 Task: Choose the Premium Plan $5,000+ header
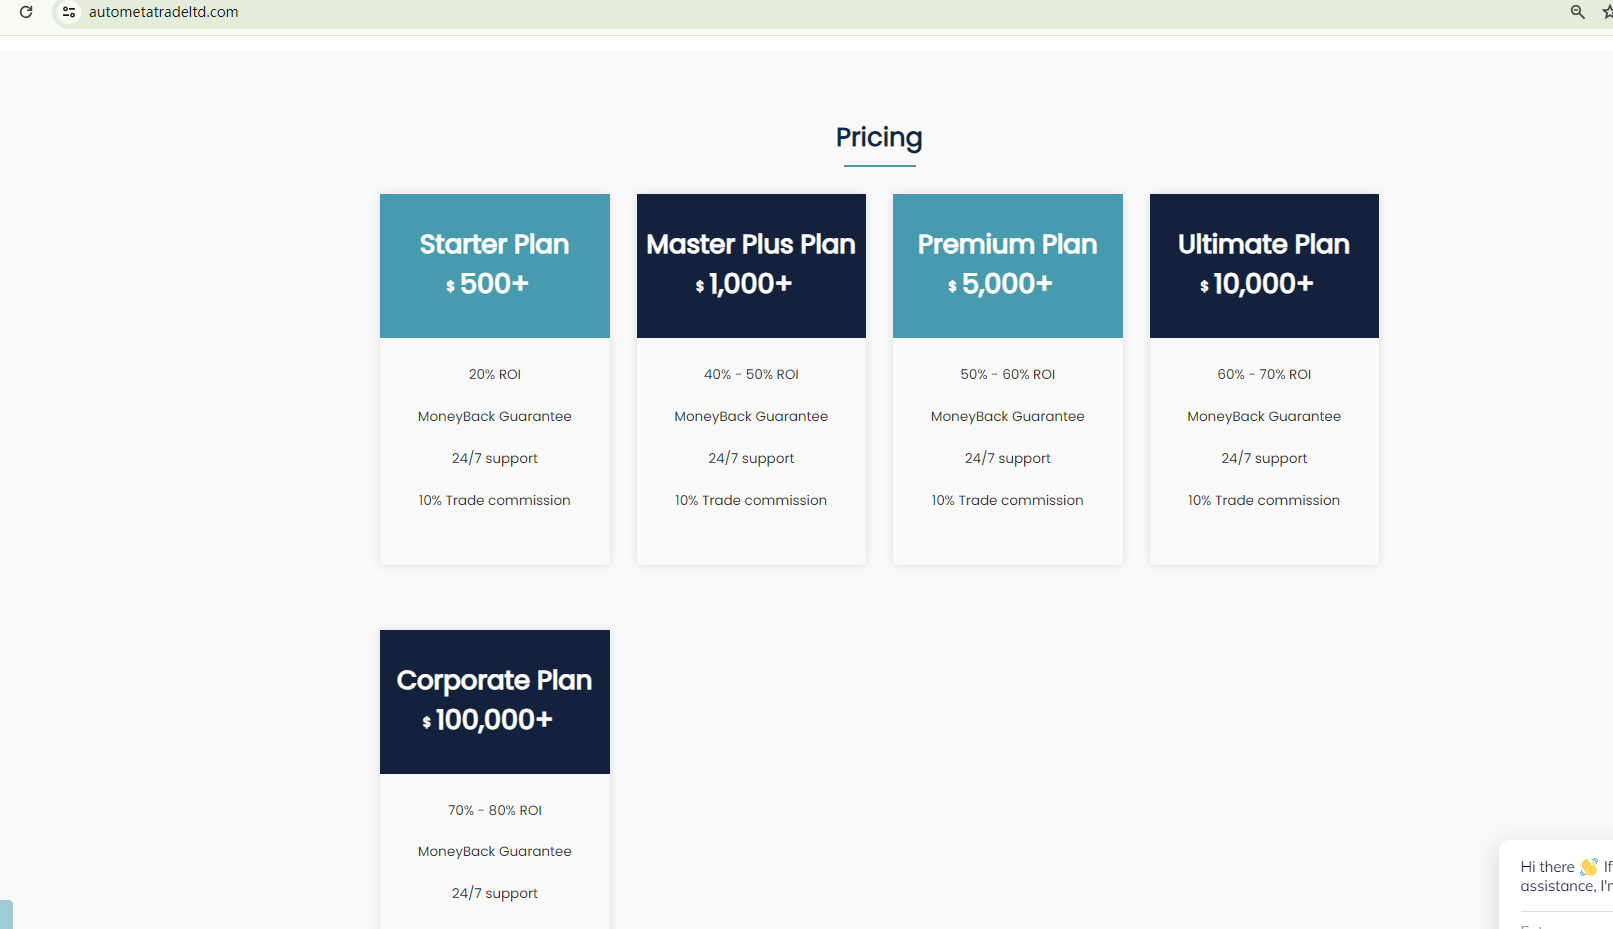tap(1007, 265)
